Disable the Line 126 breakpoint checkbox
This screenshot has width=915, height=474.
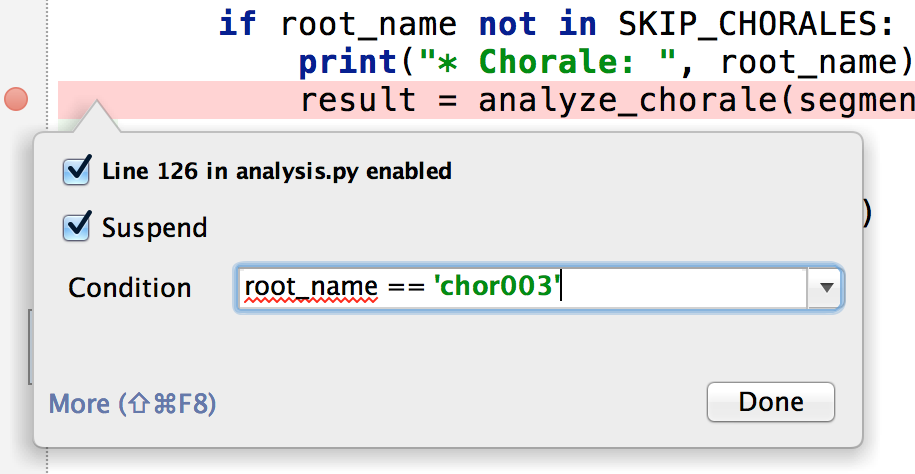tap(77, 171)
